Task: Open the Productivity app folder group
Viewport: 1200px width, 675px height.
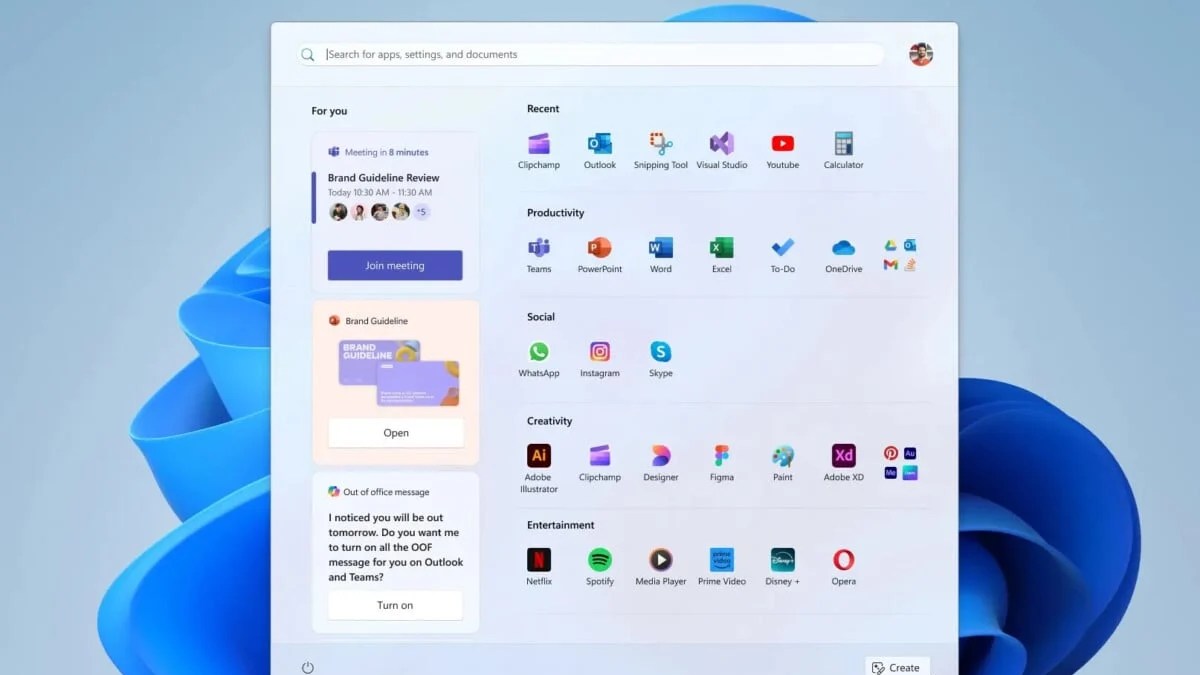Action: [900, 255]
